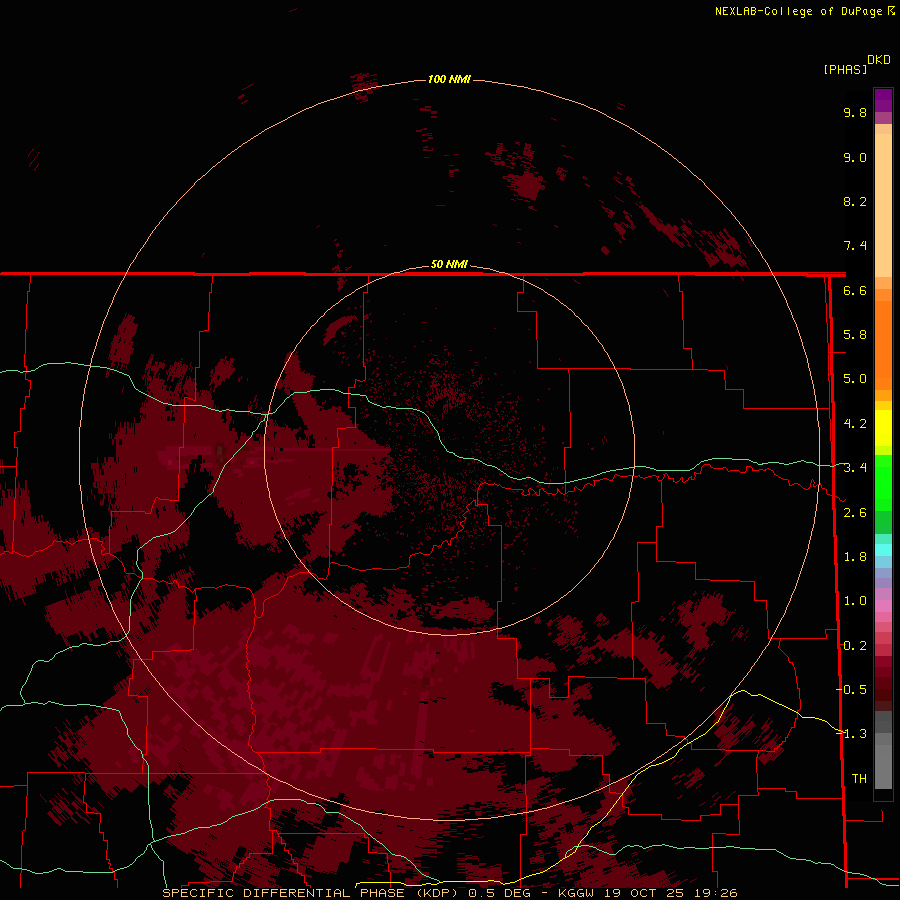Click the 7.4 value on the color scale
The width and height of the screenshot is (900, 900).
[855, 246]
